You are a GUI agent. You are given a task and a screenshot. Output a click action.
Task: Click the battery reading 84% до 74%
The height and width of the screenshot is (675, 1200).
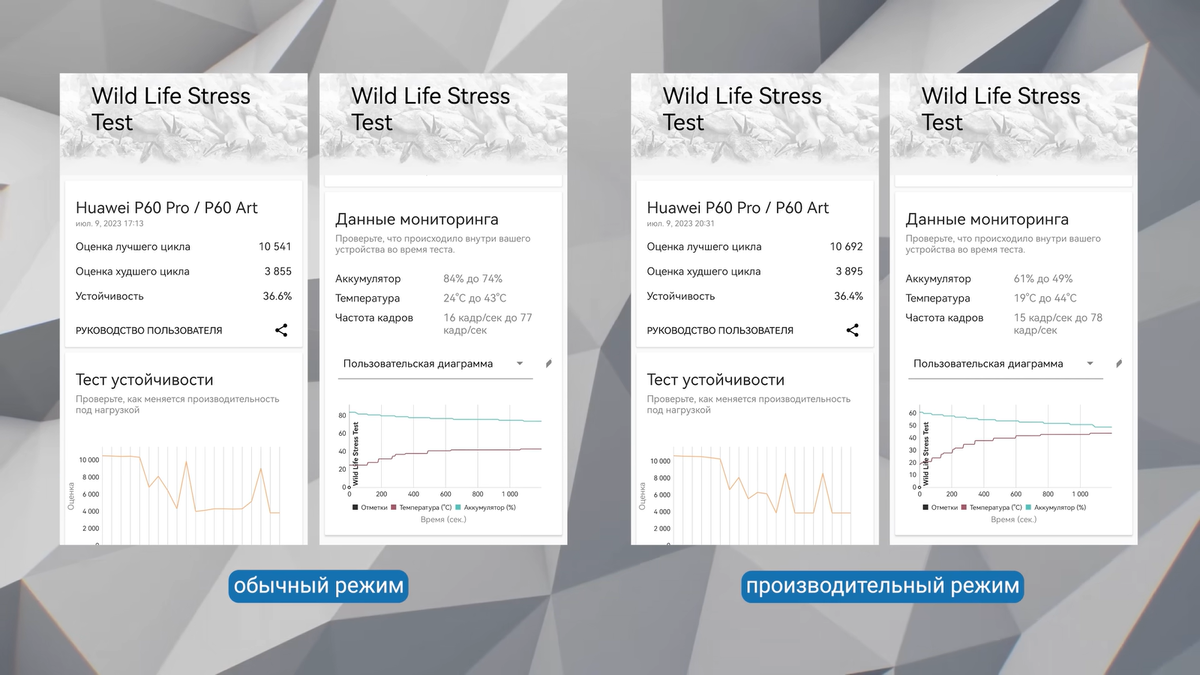473,279
